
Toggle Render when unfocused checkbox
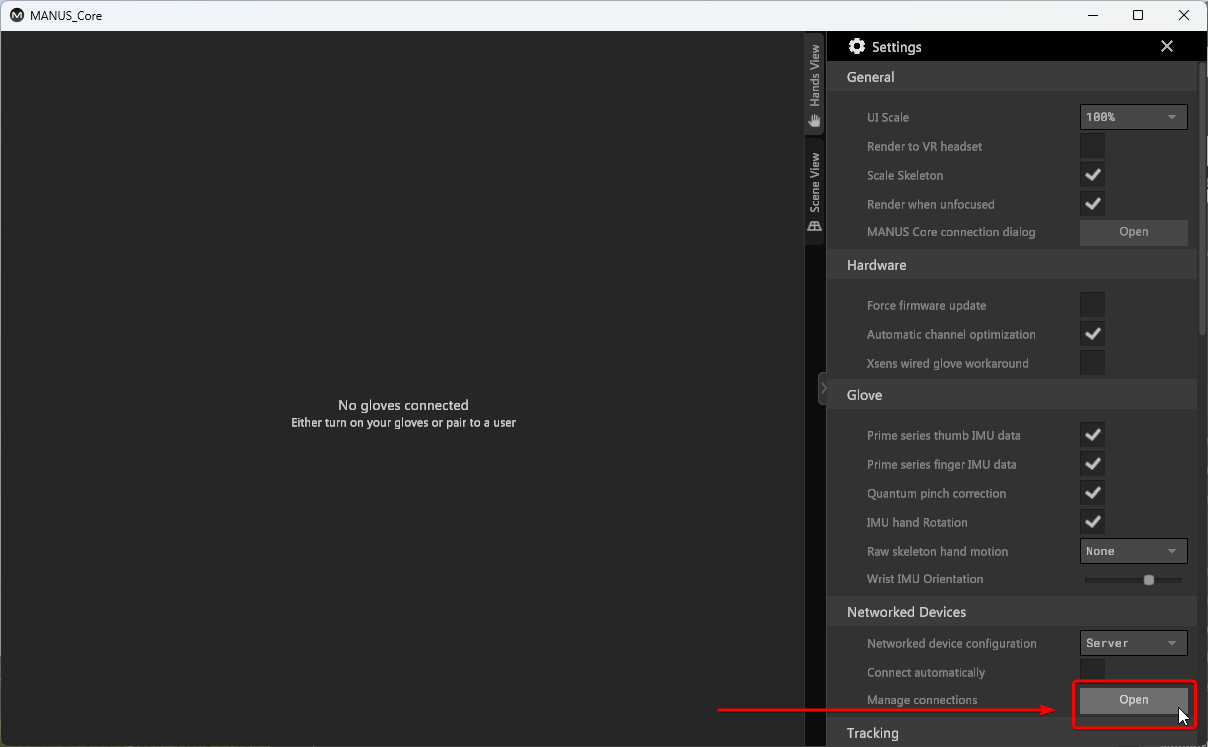1093,204
